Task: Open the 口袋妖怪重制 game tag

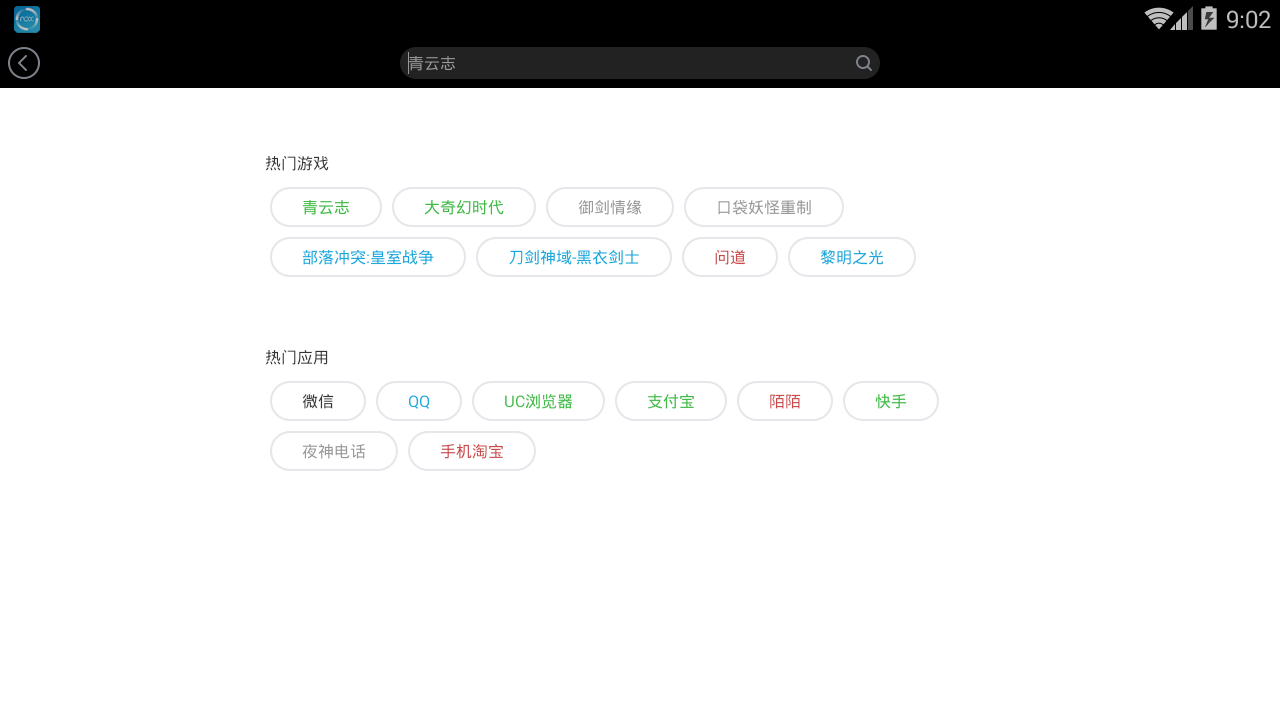Action: pos(764,207)
